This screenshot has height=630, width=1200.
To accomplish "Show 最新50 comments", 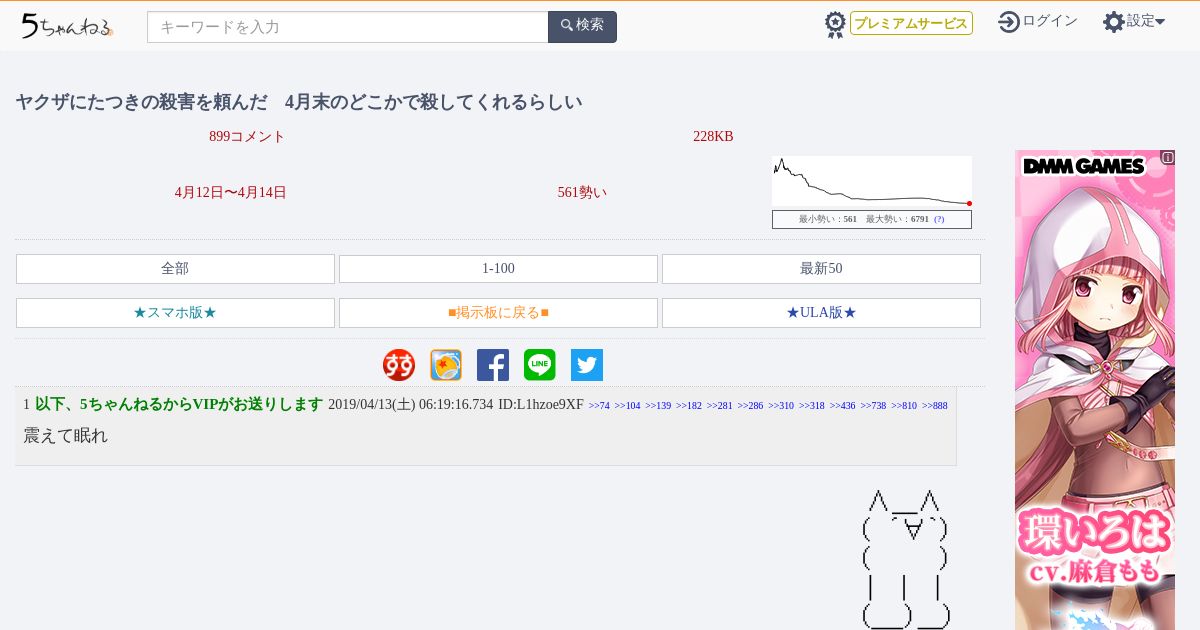I will click(821, 269).
